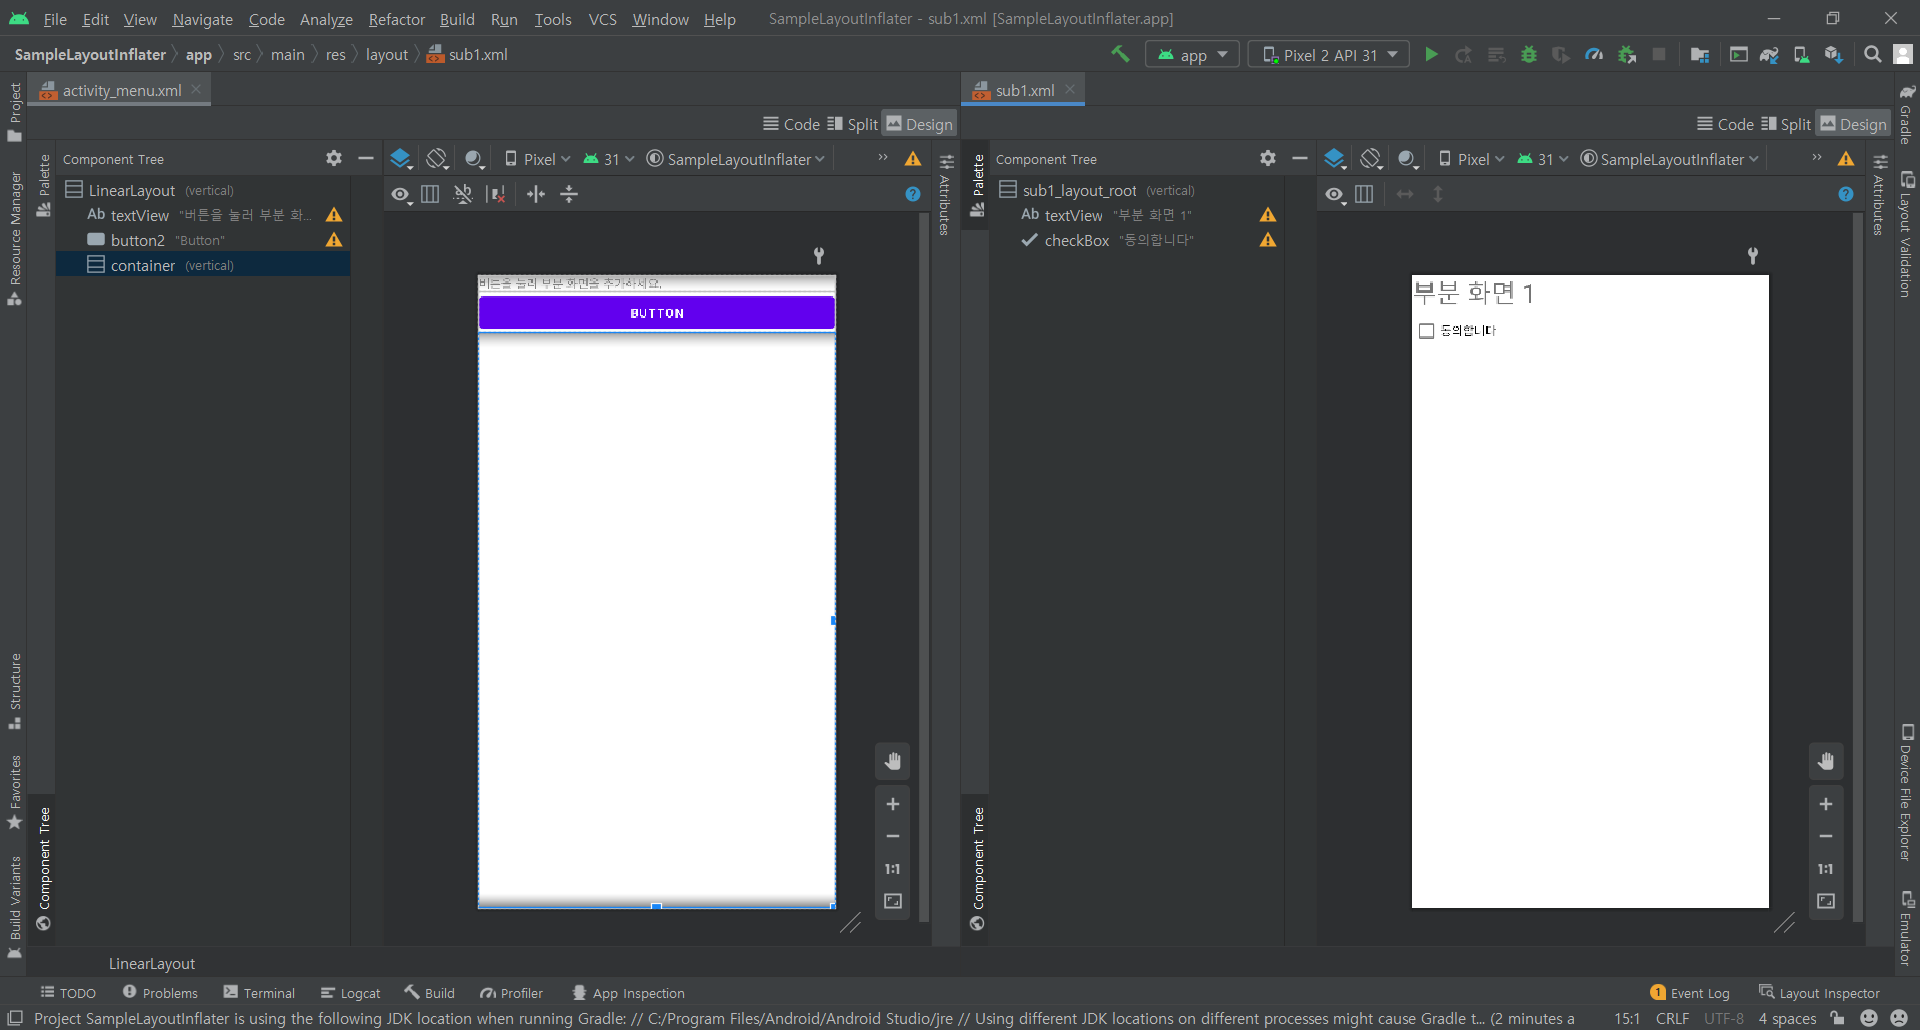Select the Pan hand tool in left design view

[x=893, y=761]
